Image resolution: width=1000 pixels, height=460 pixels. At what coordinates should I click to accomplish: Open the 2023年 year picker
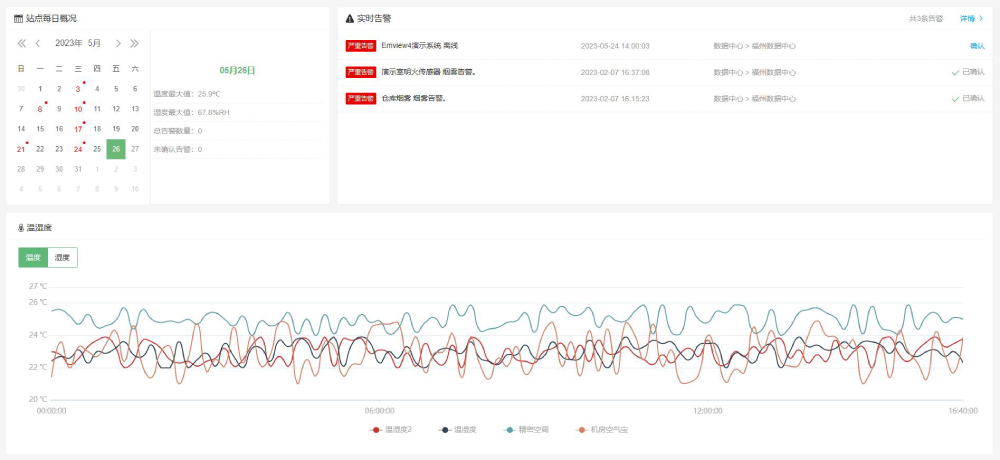(68, 43)
